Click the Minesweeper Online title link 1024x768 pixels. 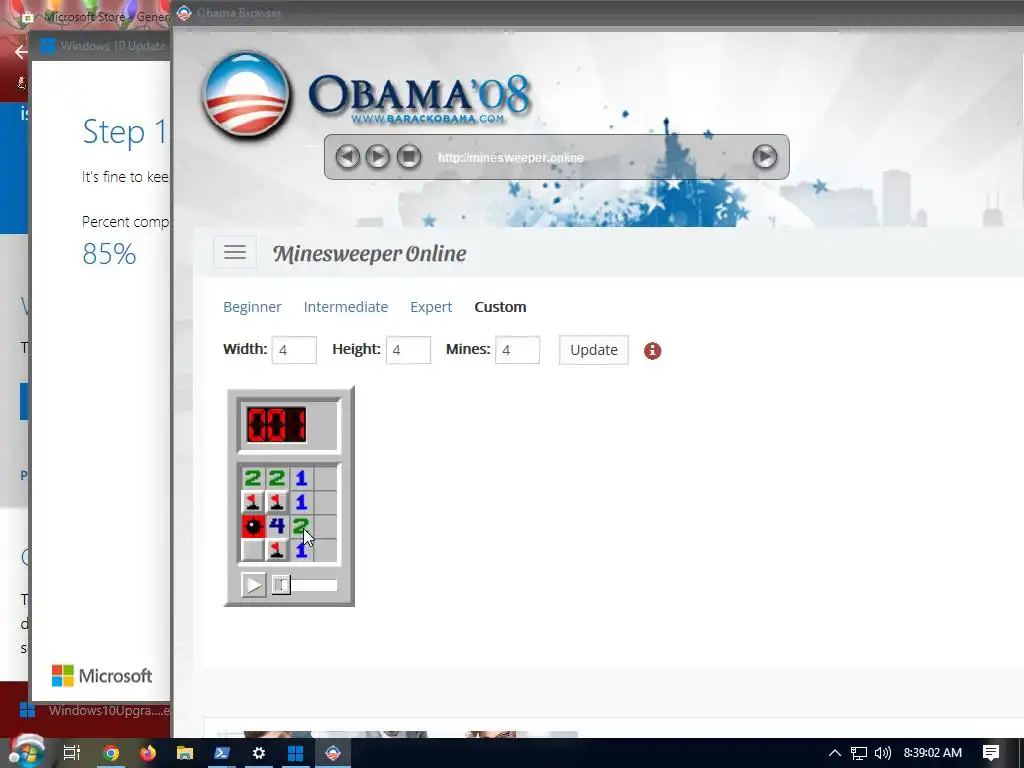pyautogui.click(x=369, y=253)
